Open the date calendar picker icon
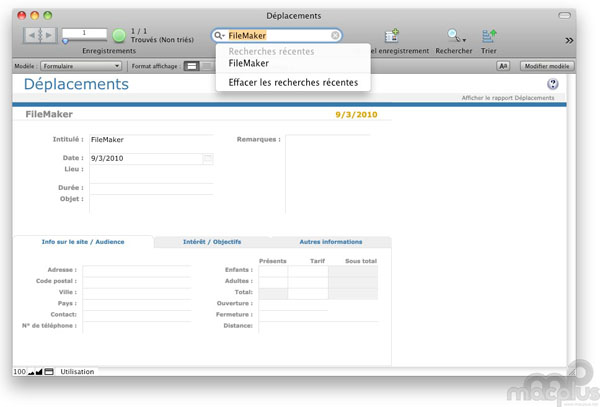 pos(208,158)
